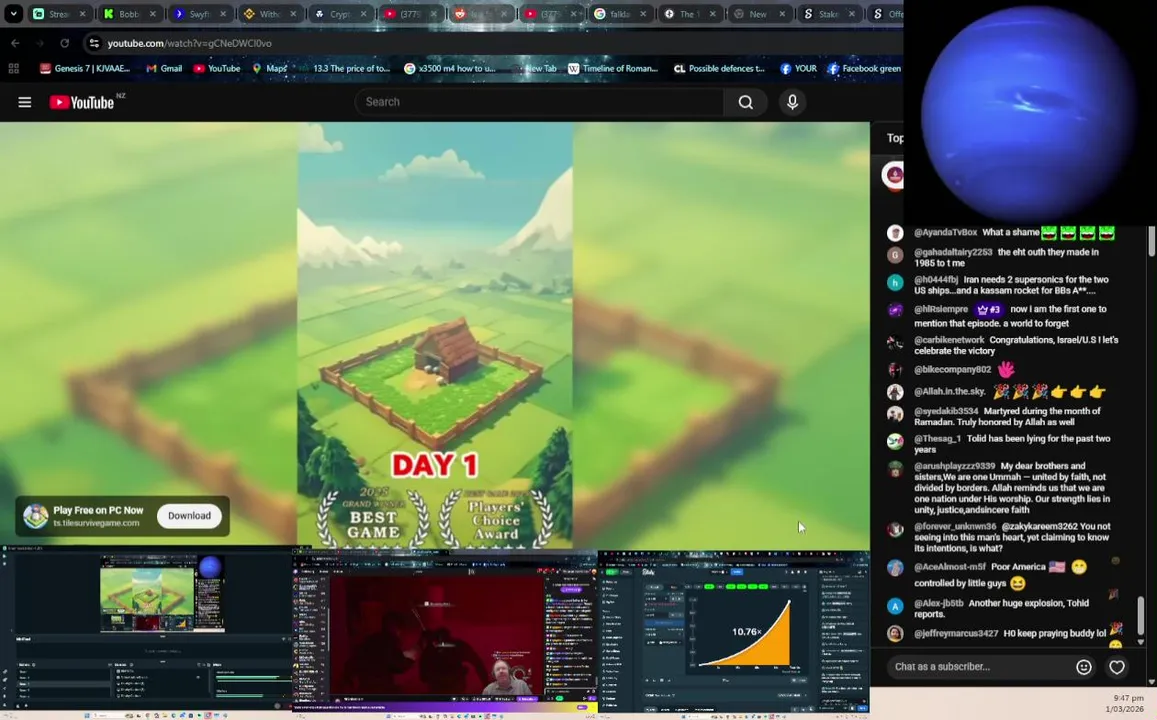Open the Maps bookmark
This screenshot has width=1157, height=720.
pos(269,69)
